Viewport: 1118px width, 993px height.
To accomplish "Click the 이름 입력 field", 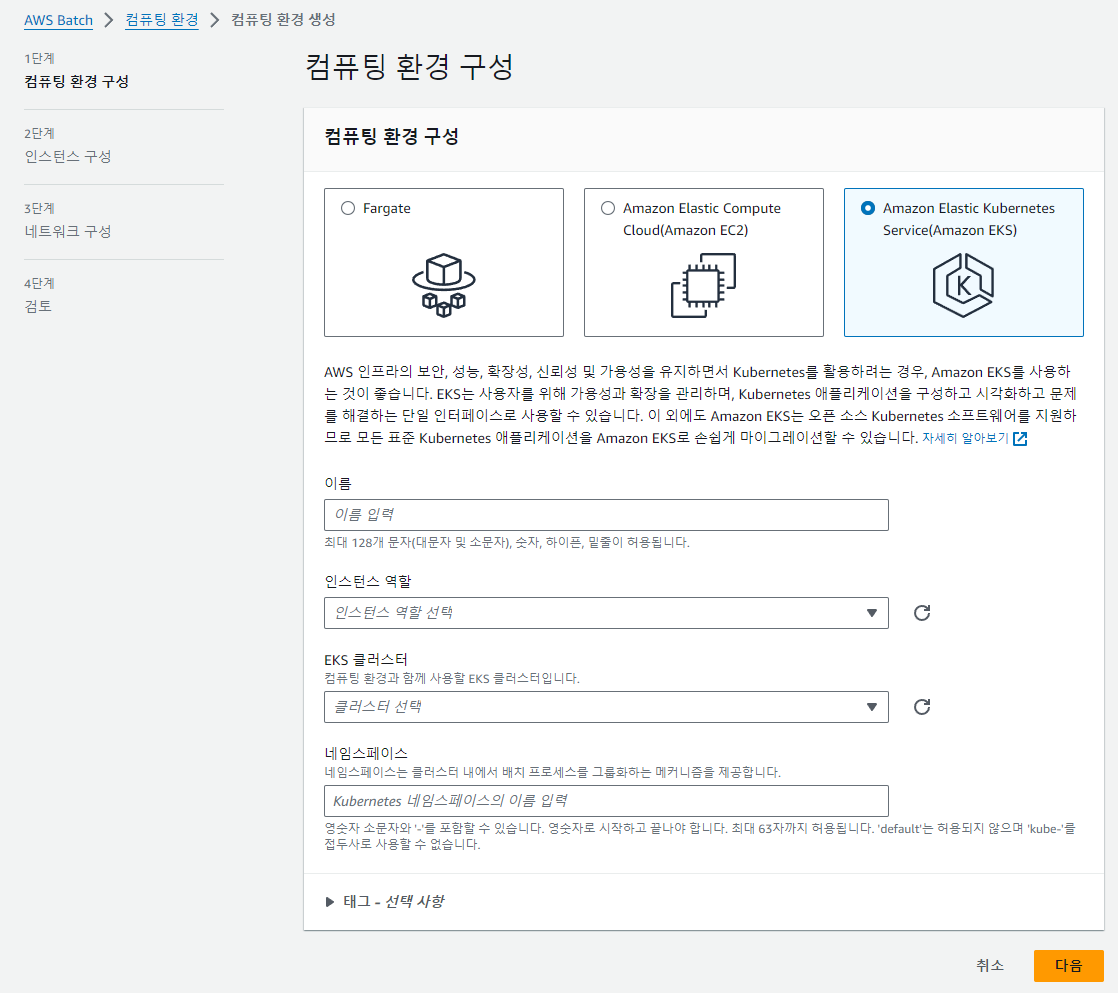I will point(606,515).
